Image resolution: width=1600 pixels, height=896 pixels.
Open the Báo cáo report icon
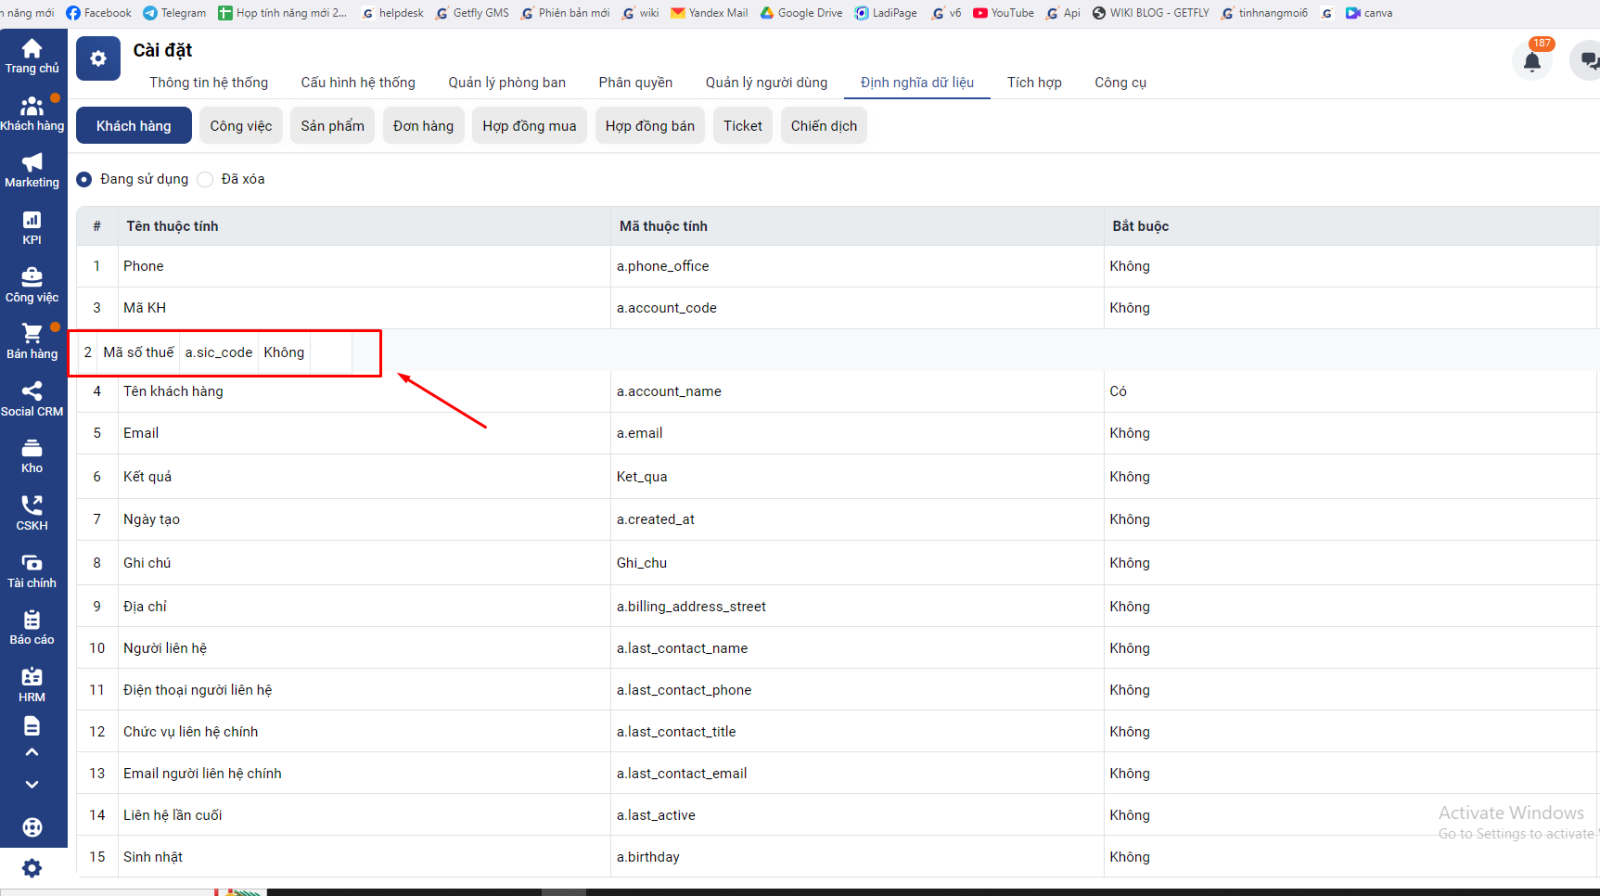pyautogui.click(x=32, y=620)
